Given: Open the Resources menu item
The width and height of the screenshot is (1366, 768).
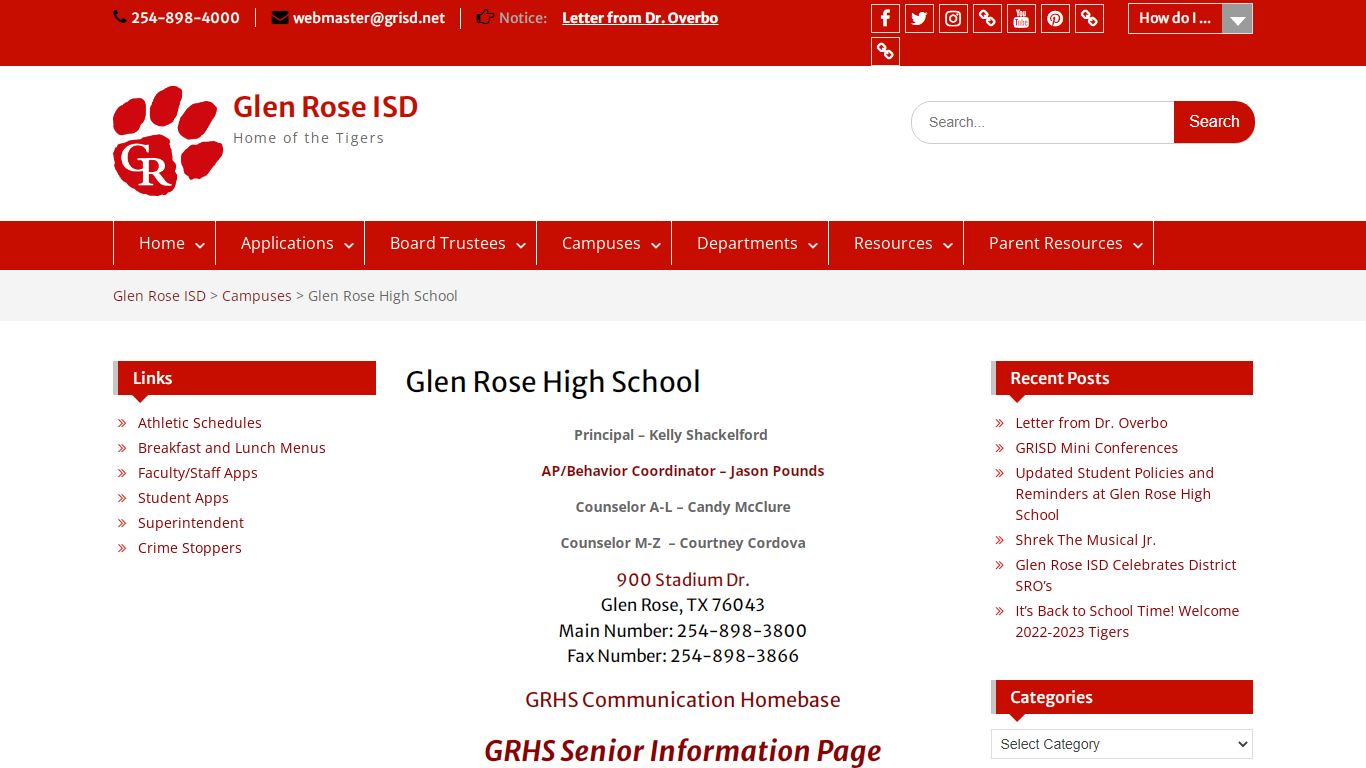Looking at the screenshot, I should tap(893, 243).
